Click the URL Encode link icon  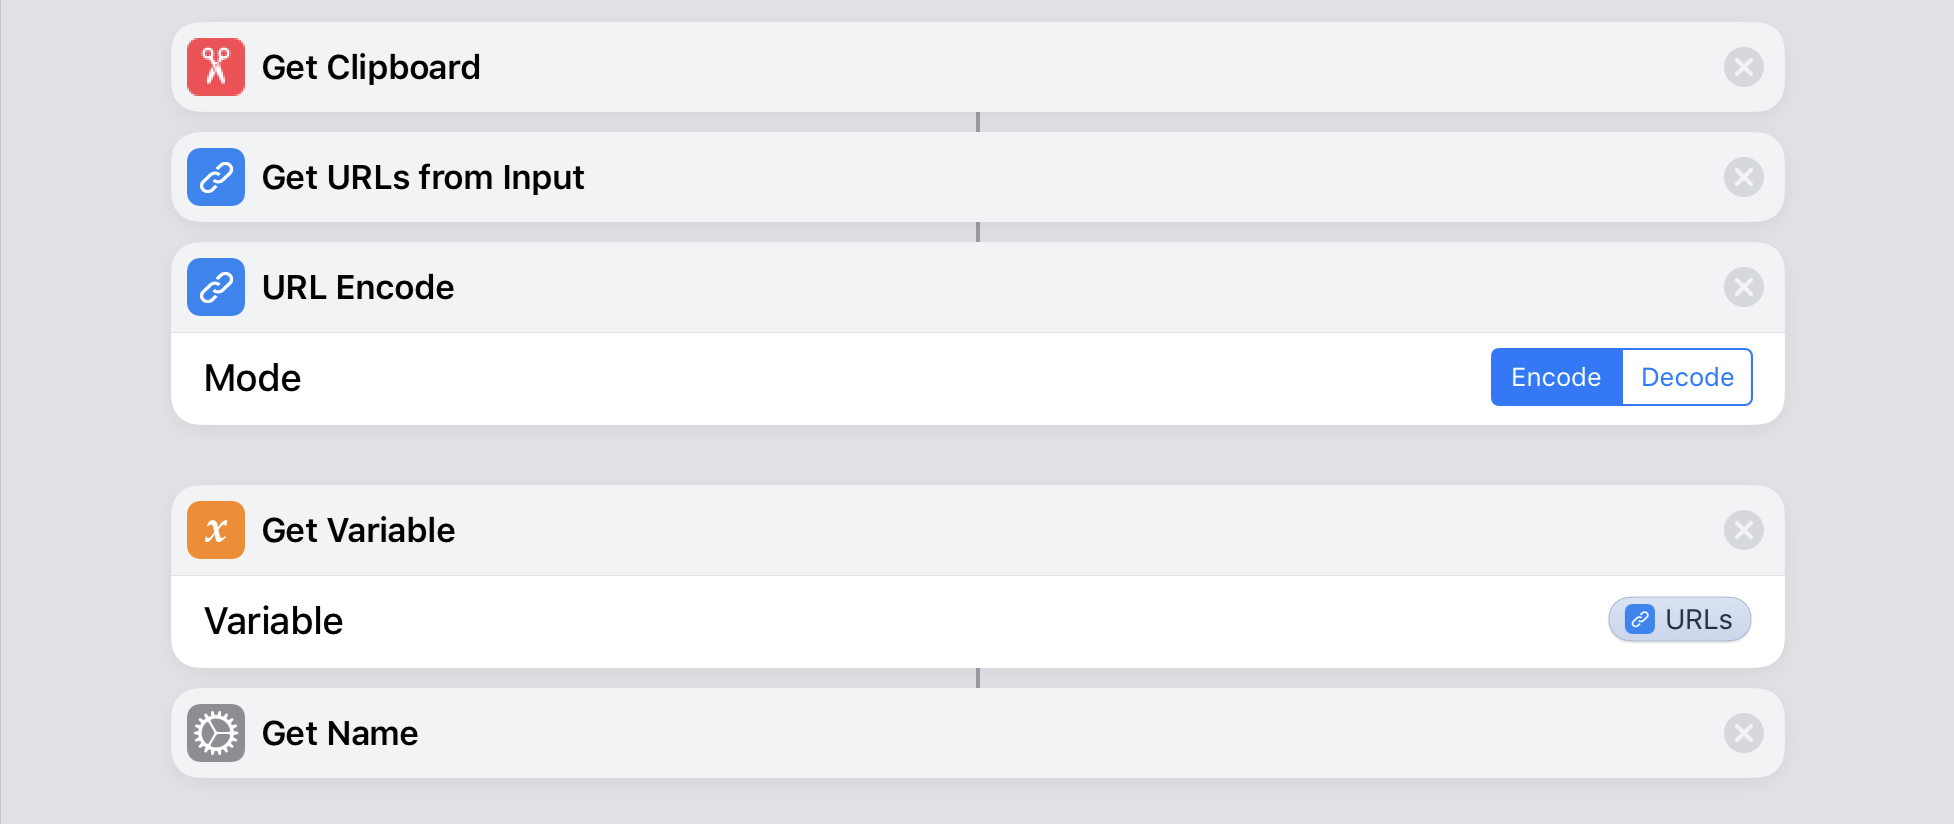pos(216,287)
